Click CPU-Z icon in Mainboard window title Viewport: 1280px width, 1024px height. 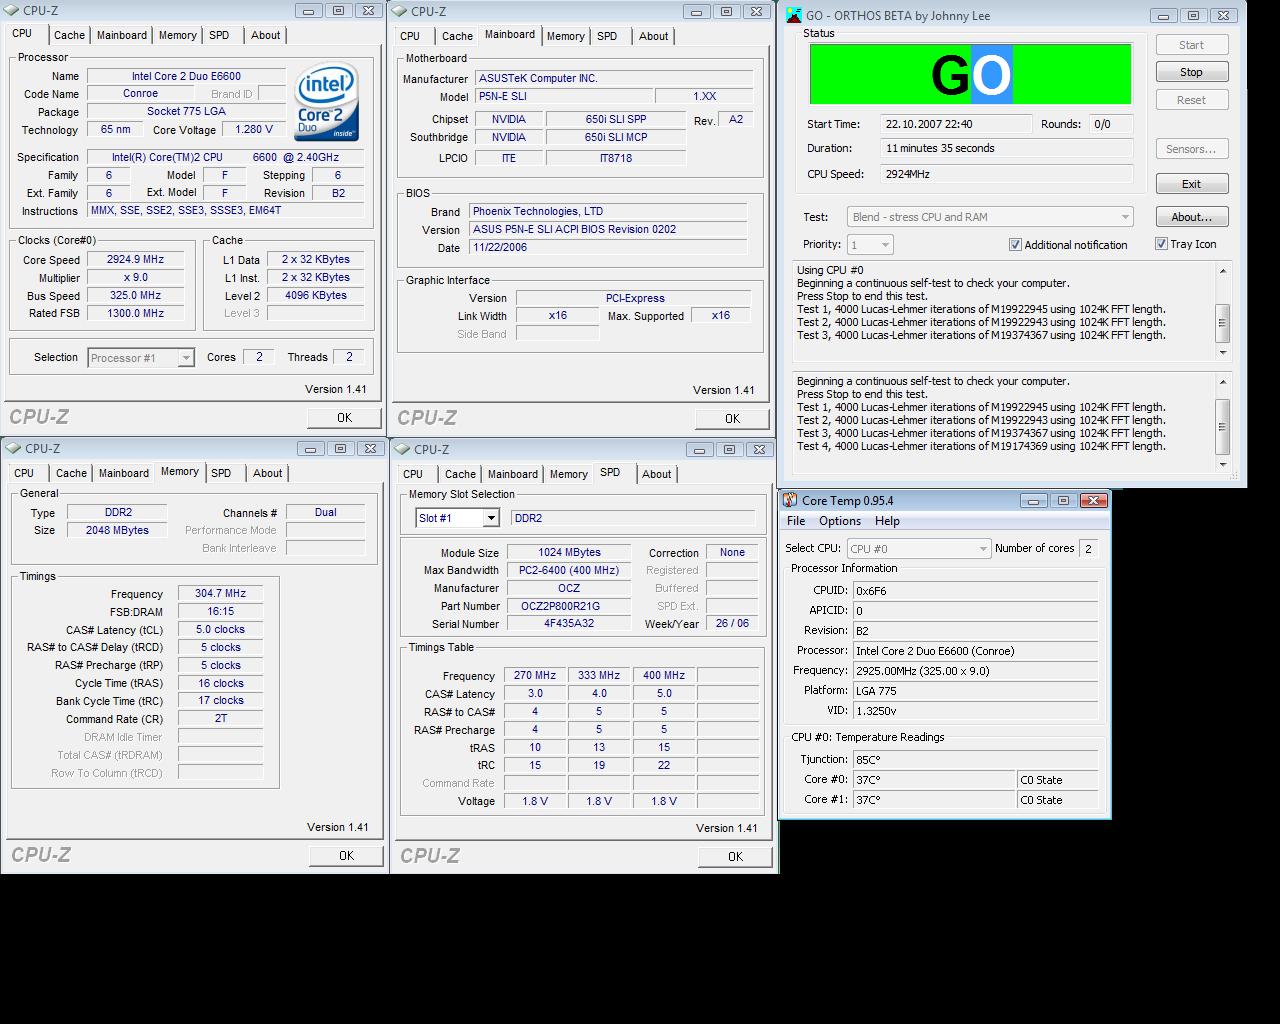click(400, 12)
